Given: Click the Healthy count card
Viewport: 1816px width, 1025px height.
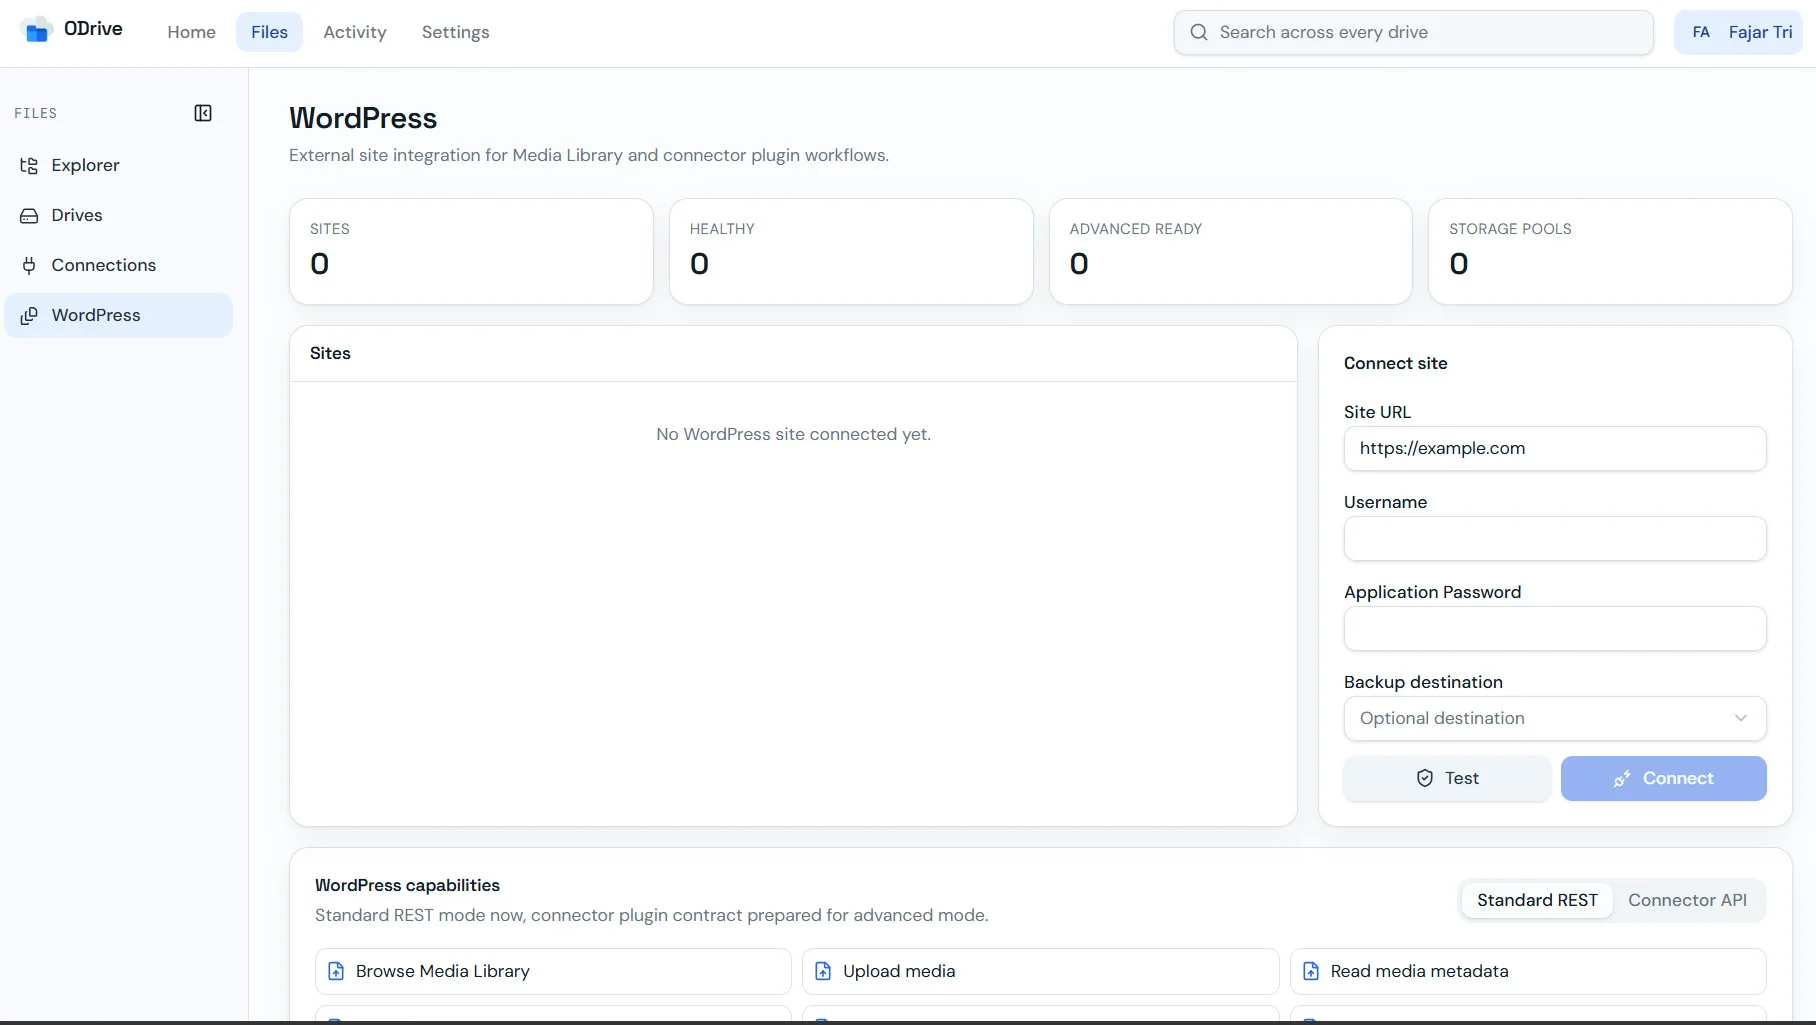Looking at the screenshot, I should (x=851, y=251).
